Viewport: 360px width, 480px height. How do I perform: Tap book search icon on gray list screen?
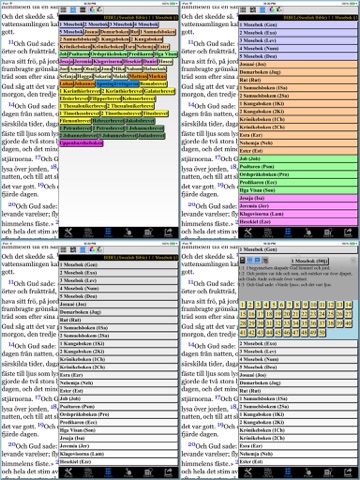148,472
